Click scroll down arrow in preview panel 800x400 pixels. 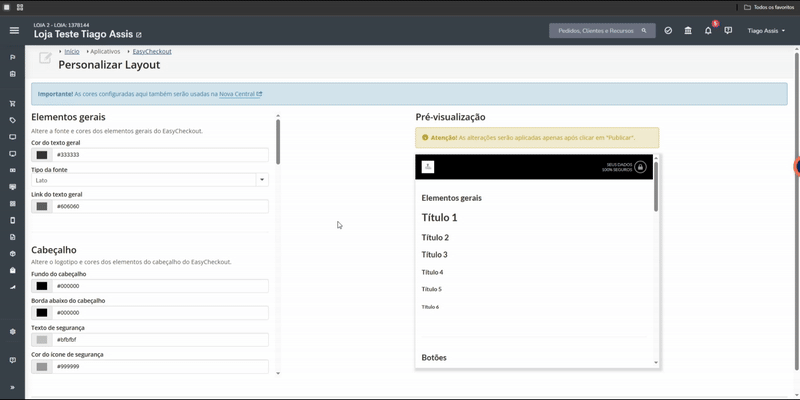[656, 362]
